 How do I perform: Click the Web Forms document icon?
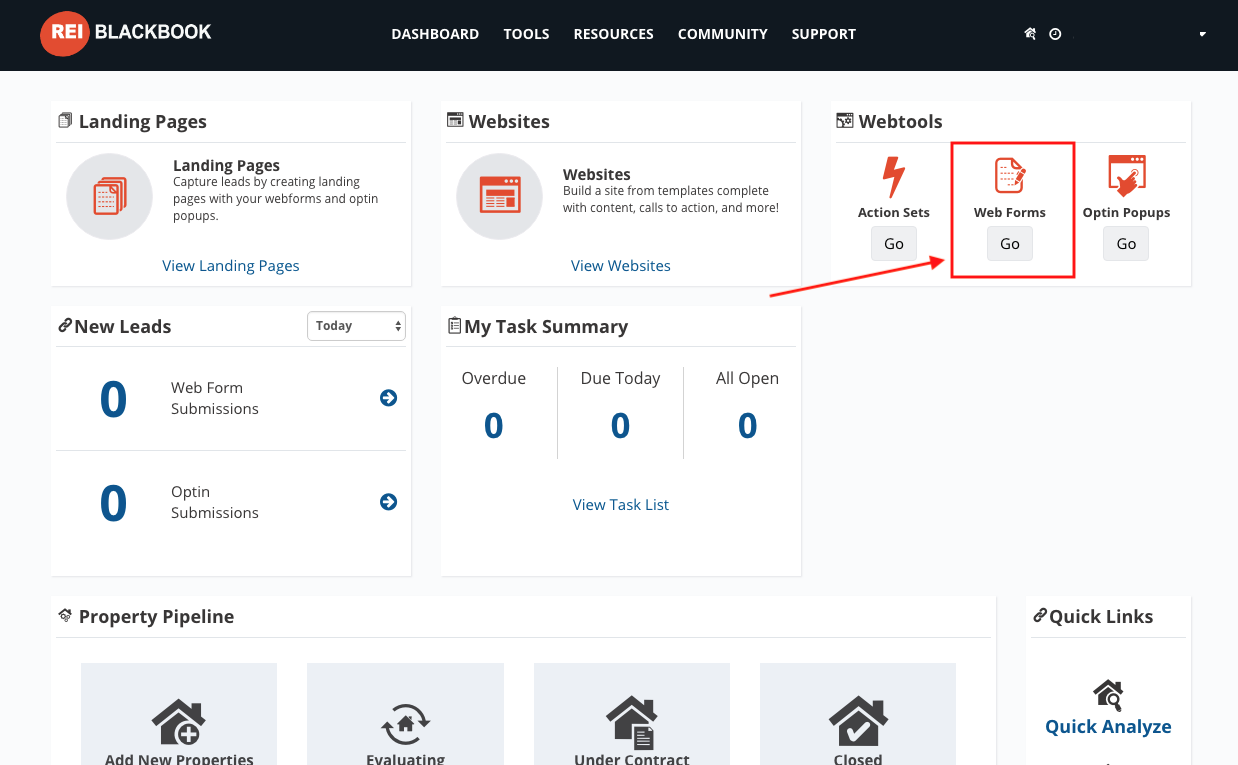coord(1010,176)
